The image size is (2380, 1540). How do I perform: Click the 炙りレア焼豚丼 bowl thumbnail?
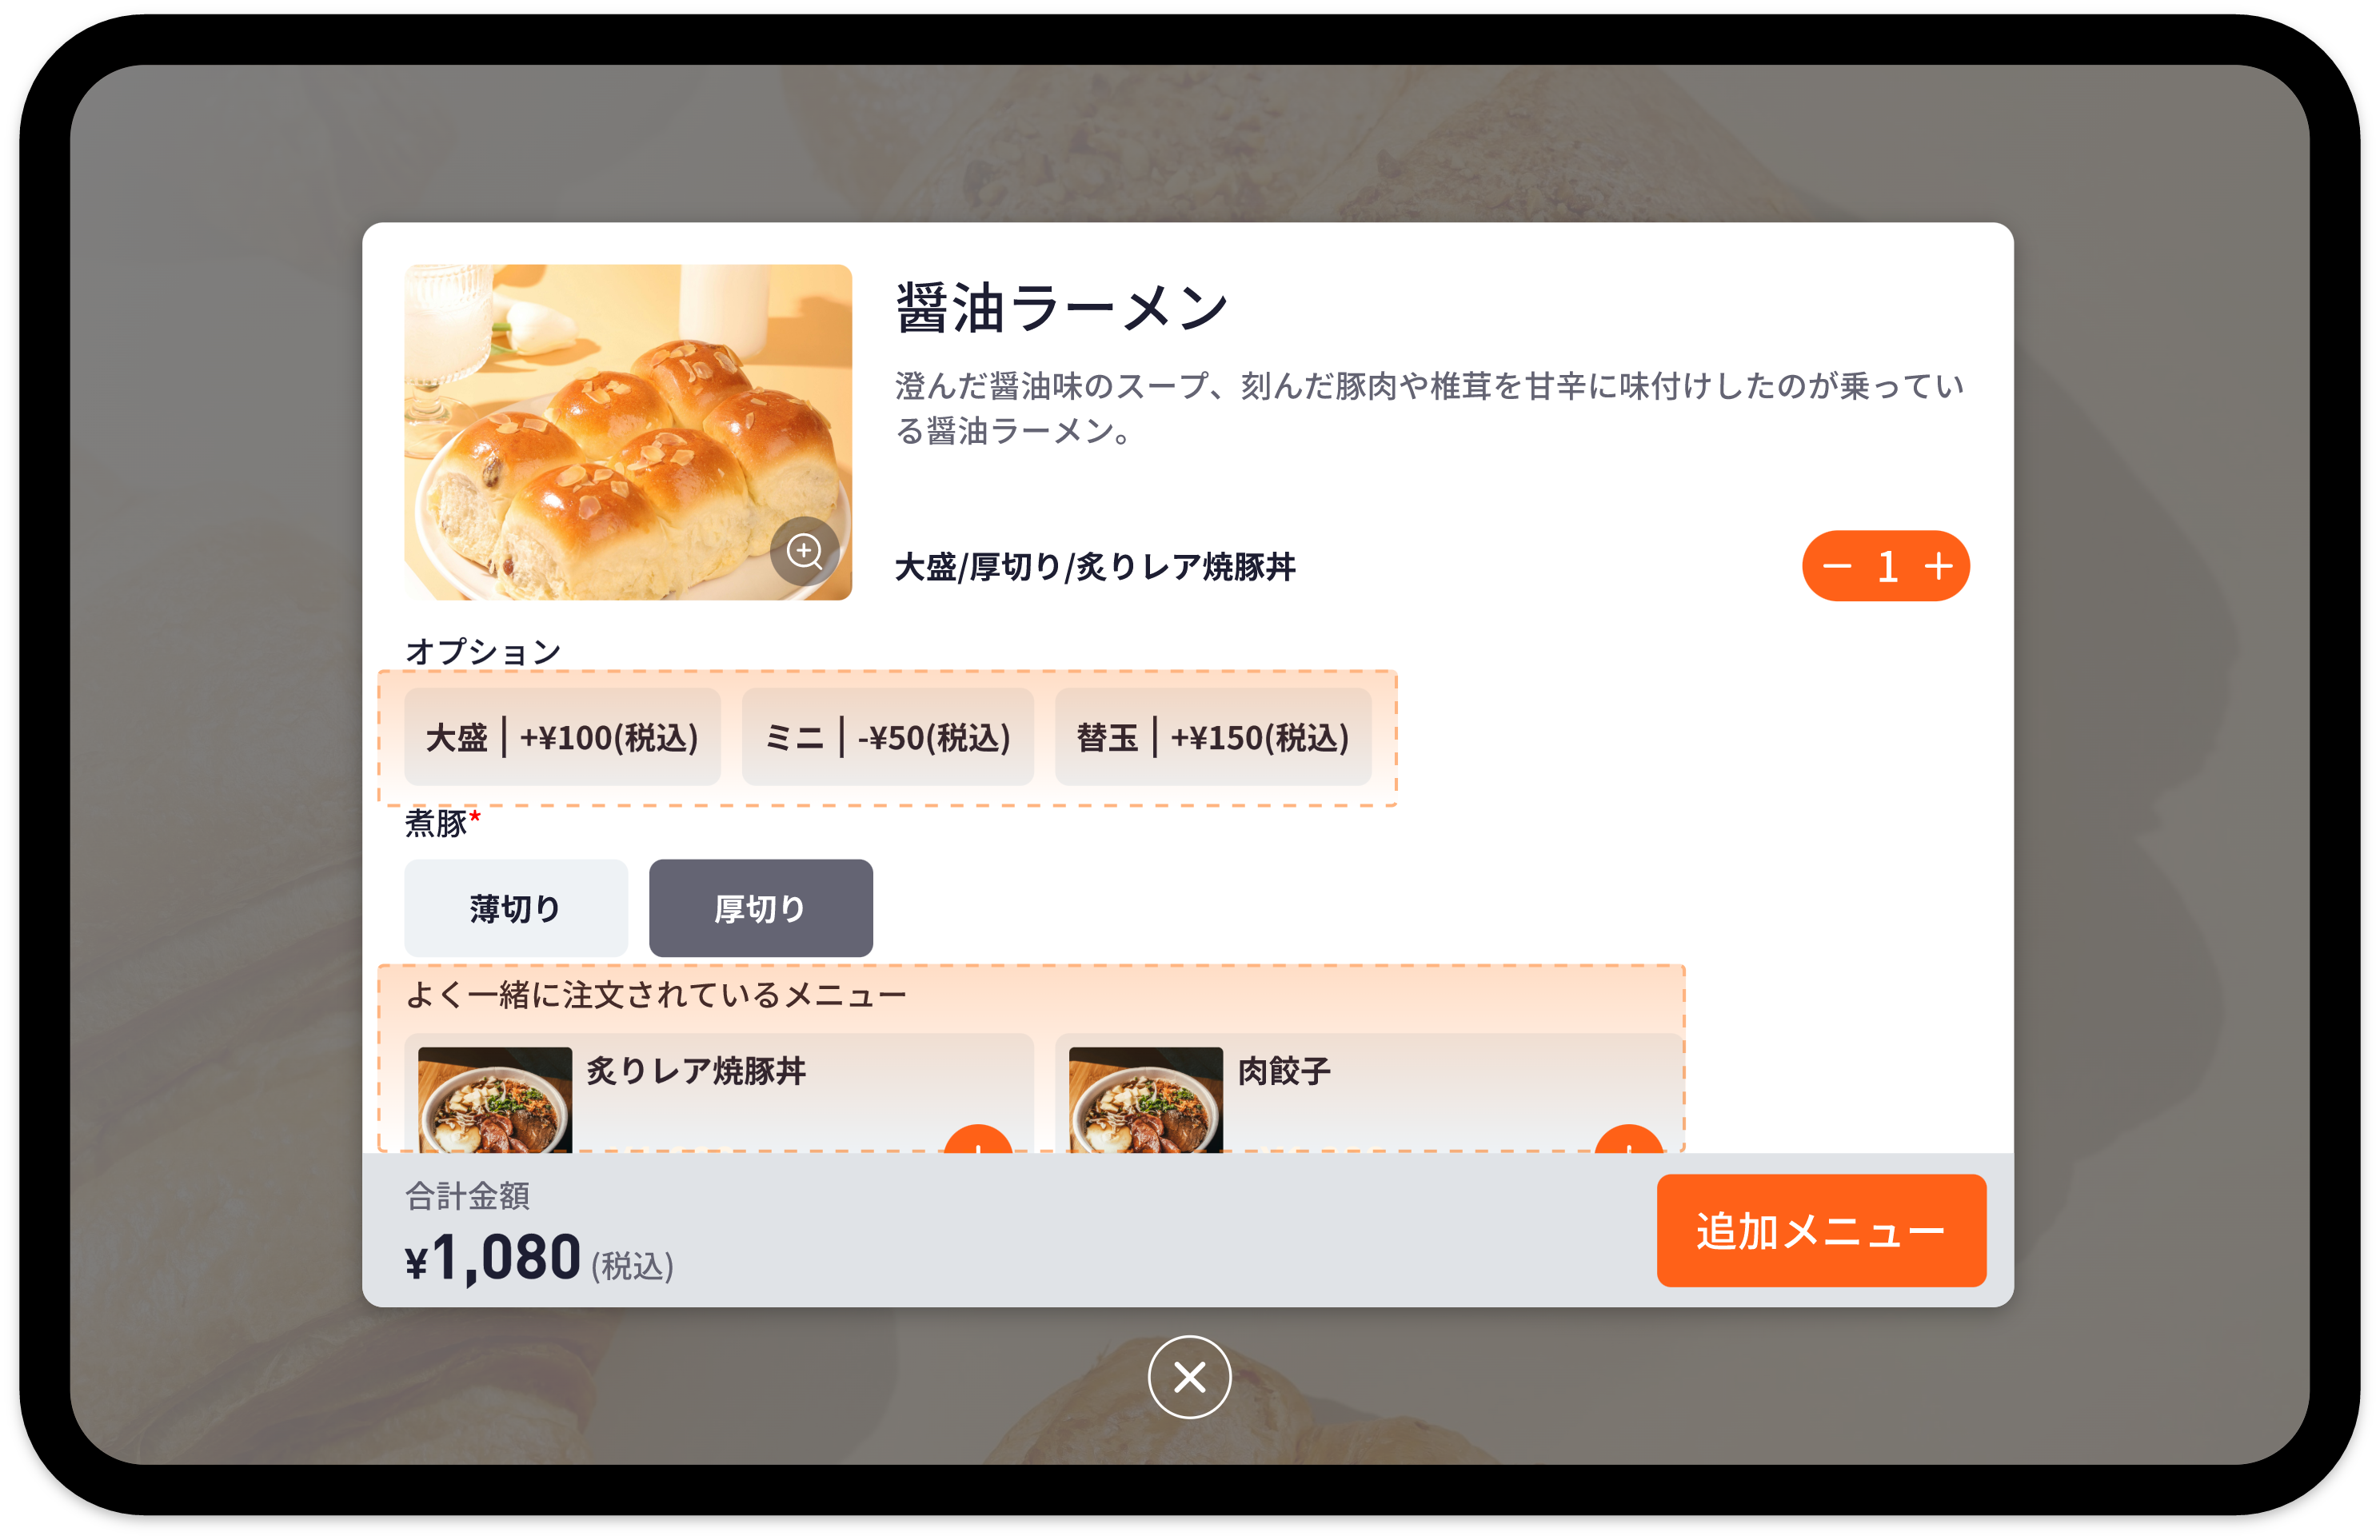(x=495, y=1100)
